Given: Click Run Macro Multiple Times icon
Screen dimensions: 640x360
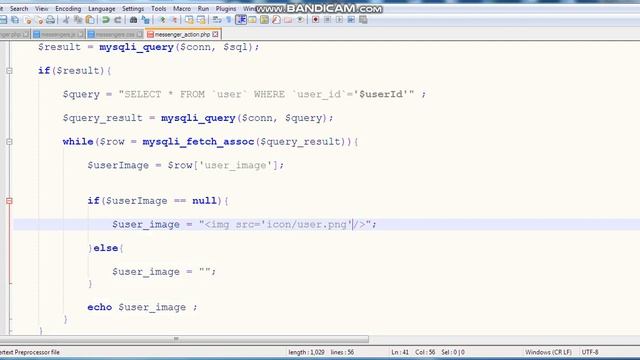Looking at the screenshot, I should 351,20.
